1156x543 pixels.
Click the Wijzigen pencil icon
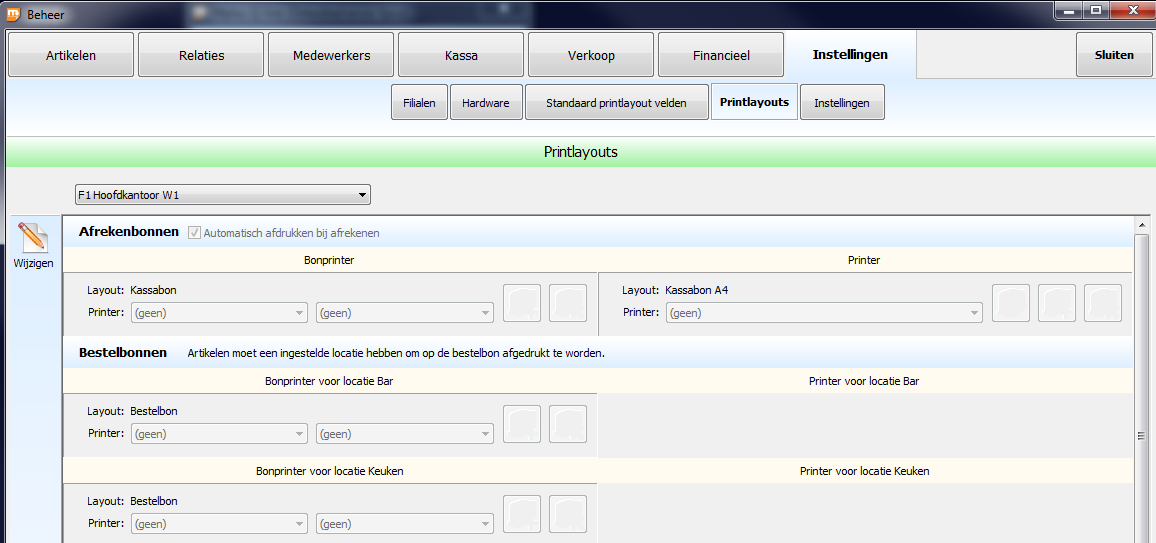[33, 238]
